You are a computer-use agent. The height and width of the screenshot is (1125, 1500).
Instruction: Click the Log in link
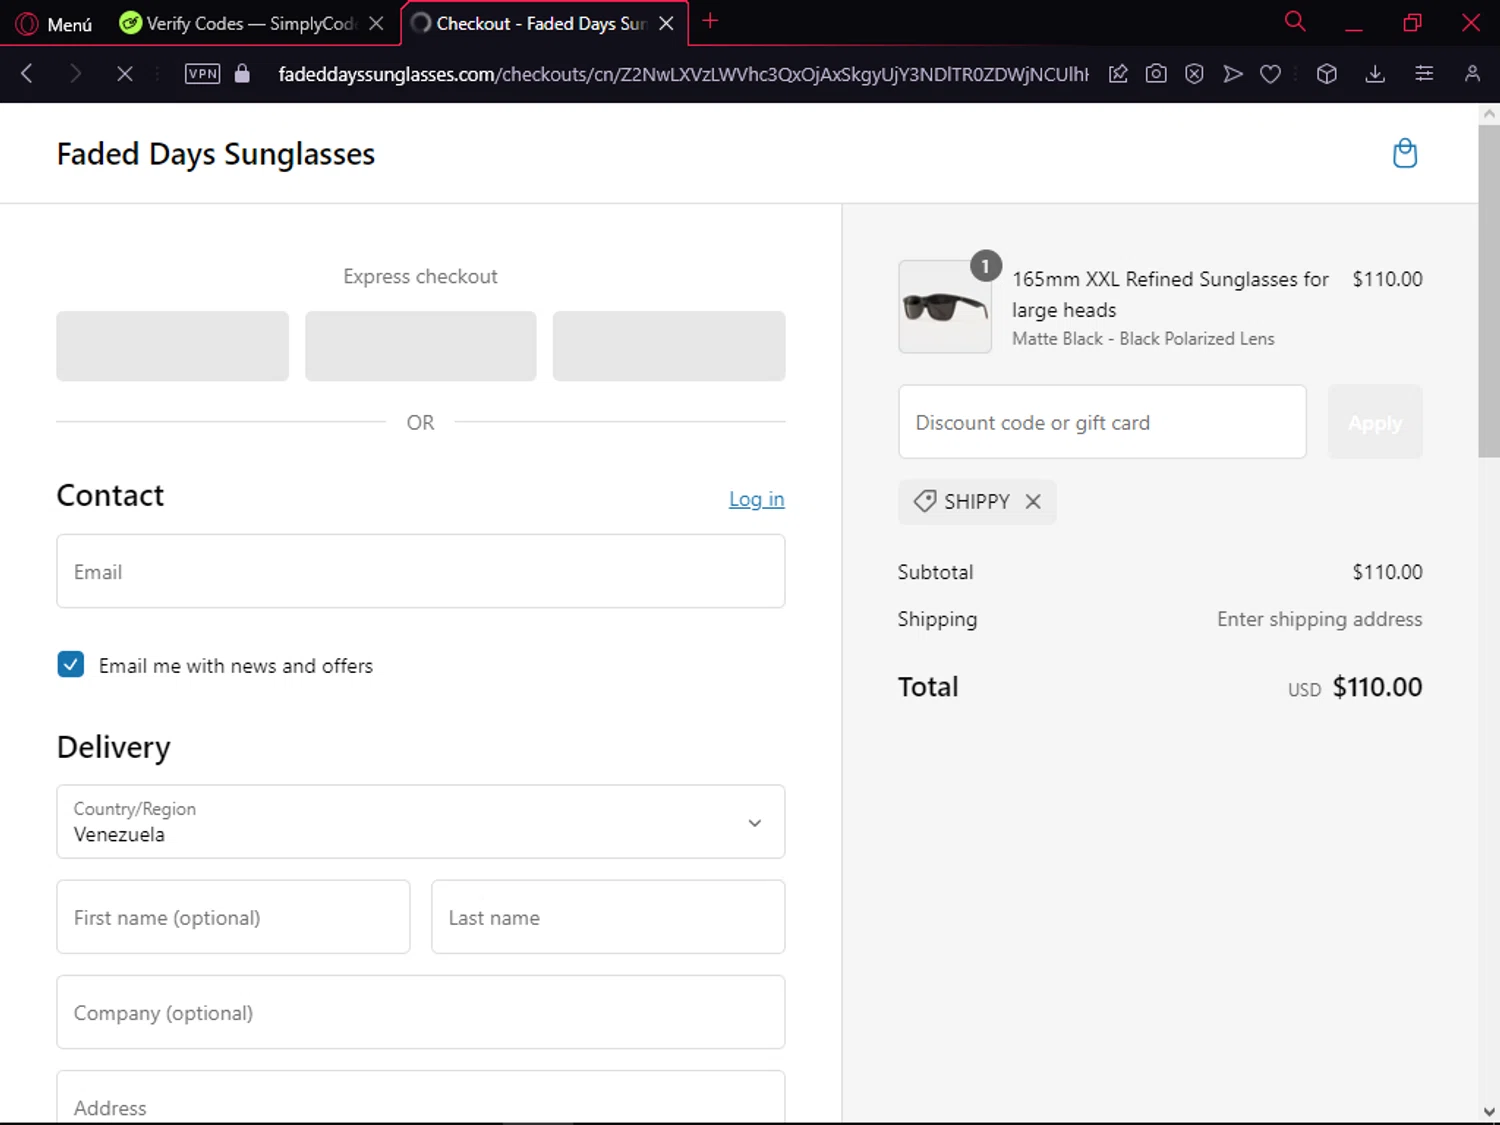[x=756, y=499]
